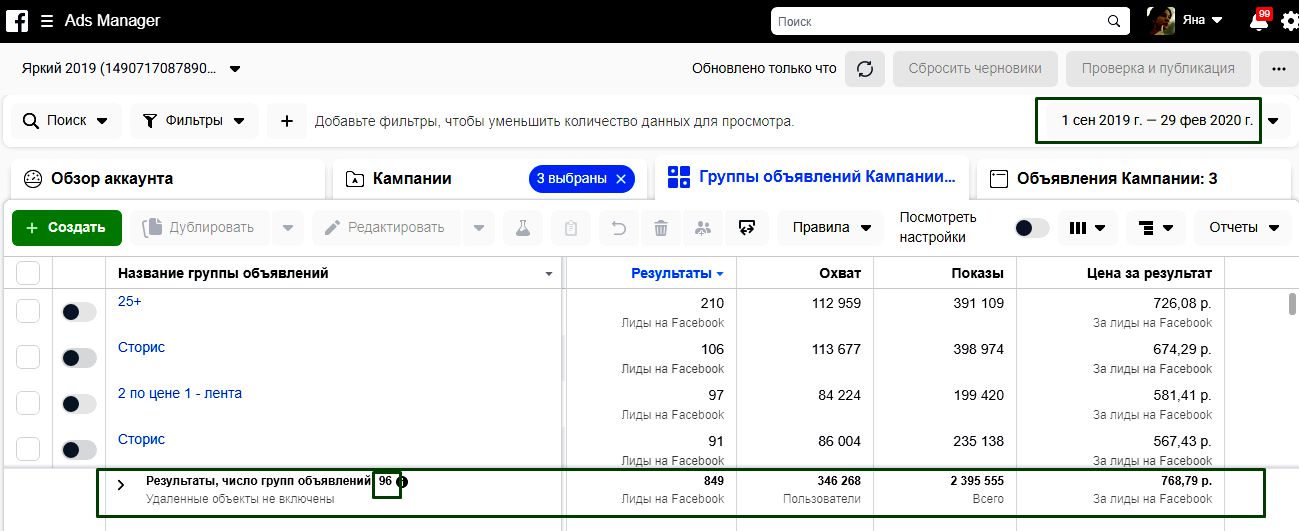Open the Объявления Кампании tab
The image size is (1299, 531).
1116,179
